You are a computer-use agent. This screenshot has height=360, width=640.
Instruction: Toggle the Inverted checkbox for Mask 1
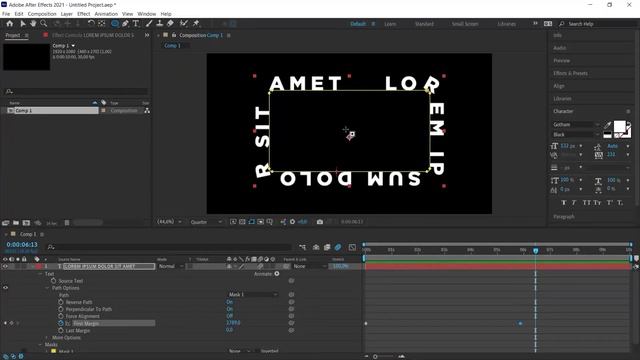pyautogui.click(x=257, y=351)
